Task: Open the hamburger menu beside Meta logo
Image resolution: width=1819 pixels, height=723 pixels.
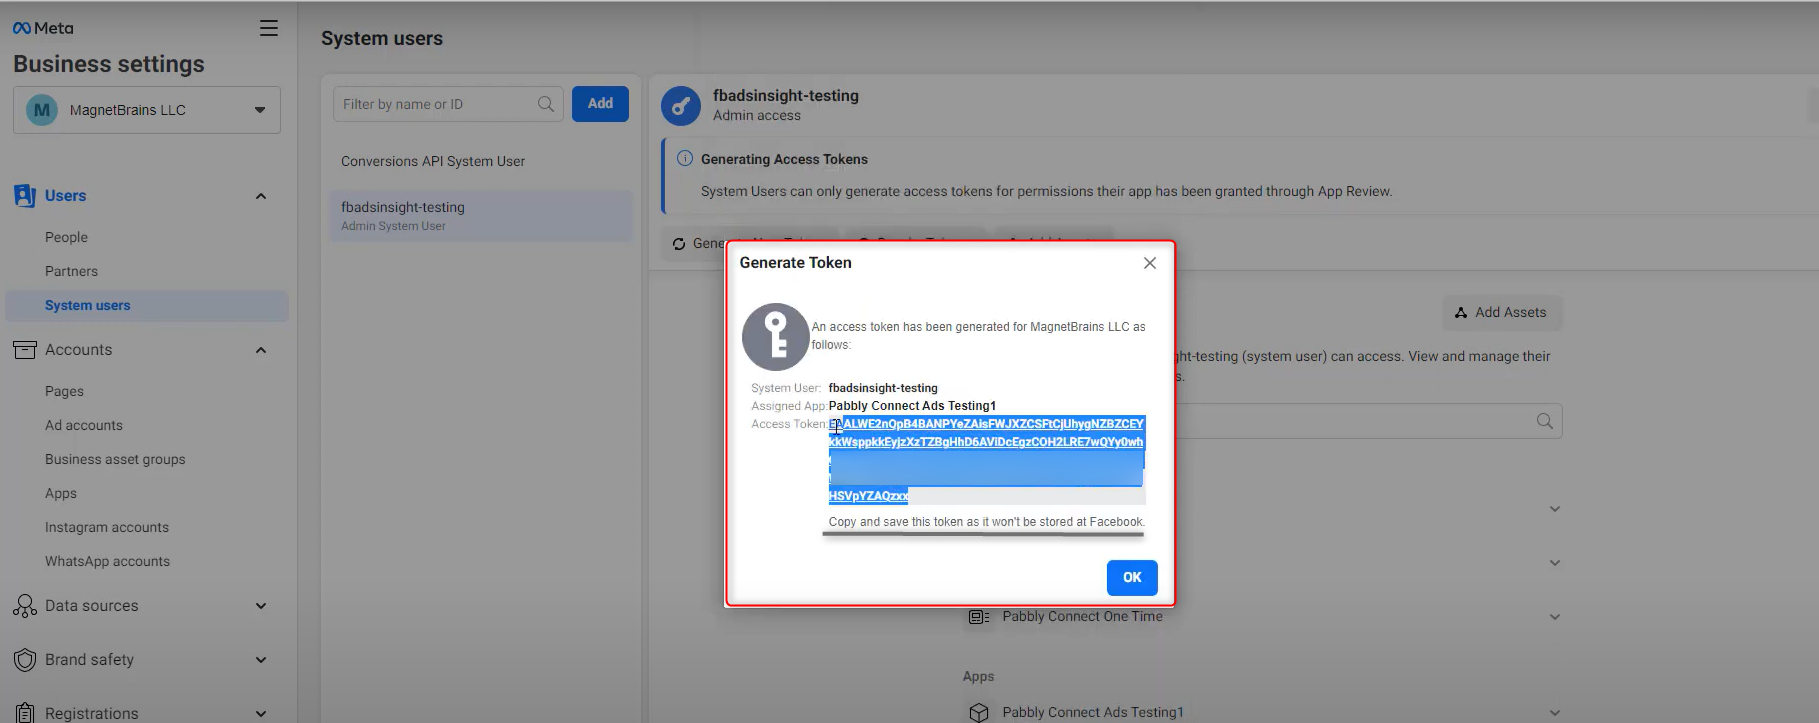Action: [x=269, y=28]
